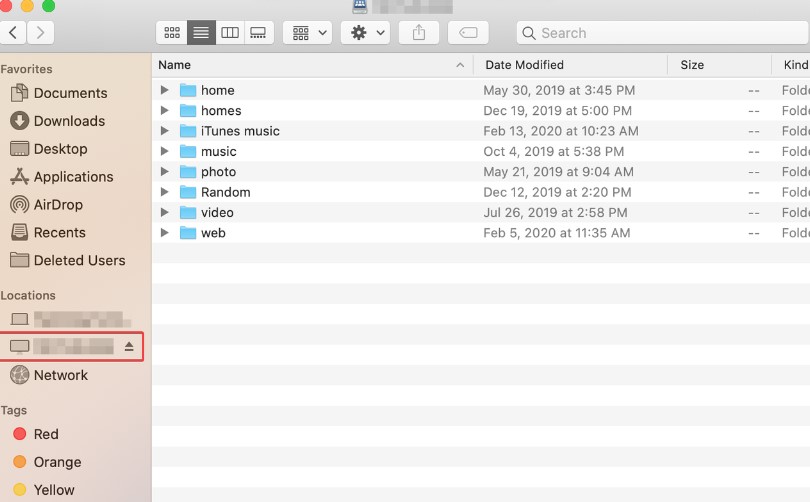Viewport: 810px width, 502px height.
Task: Select the Red tag
Action: click(46, 434)
